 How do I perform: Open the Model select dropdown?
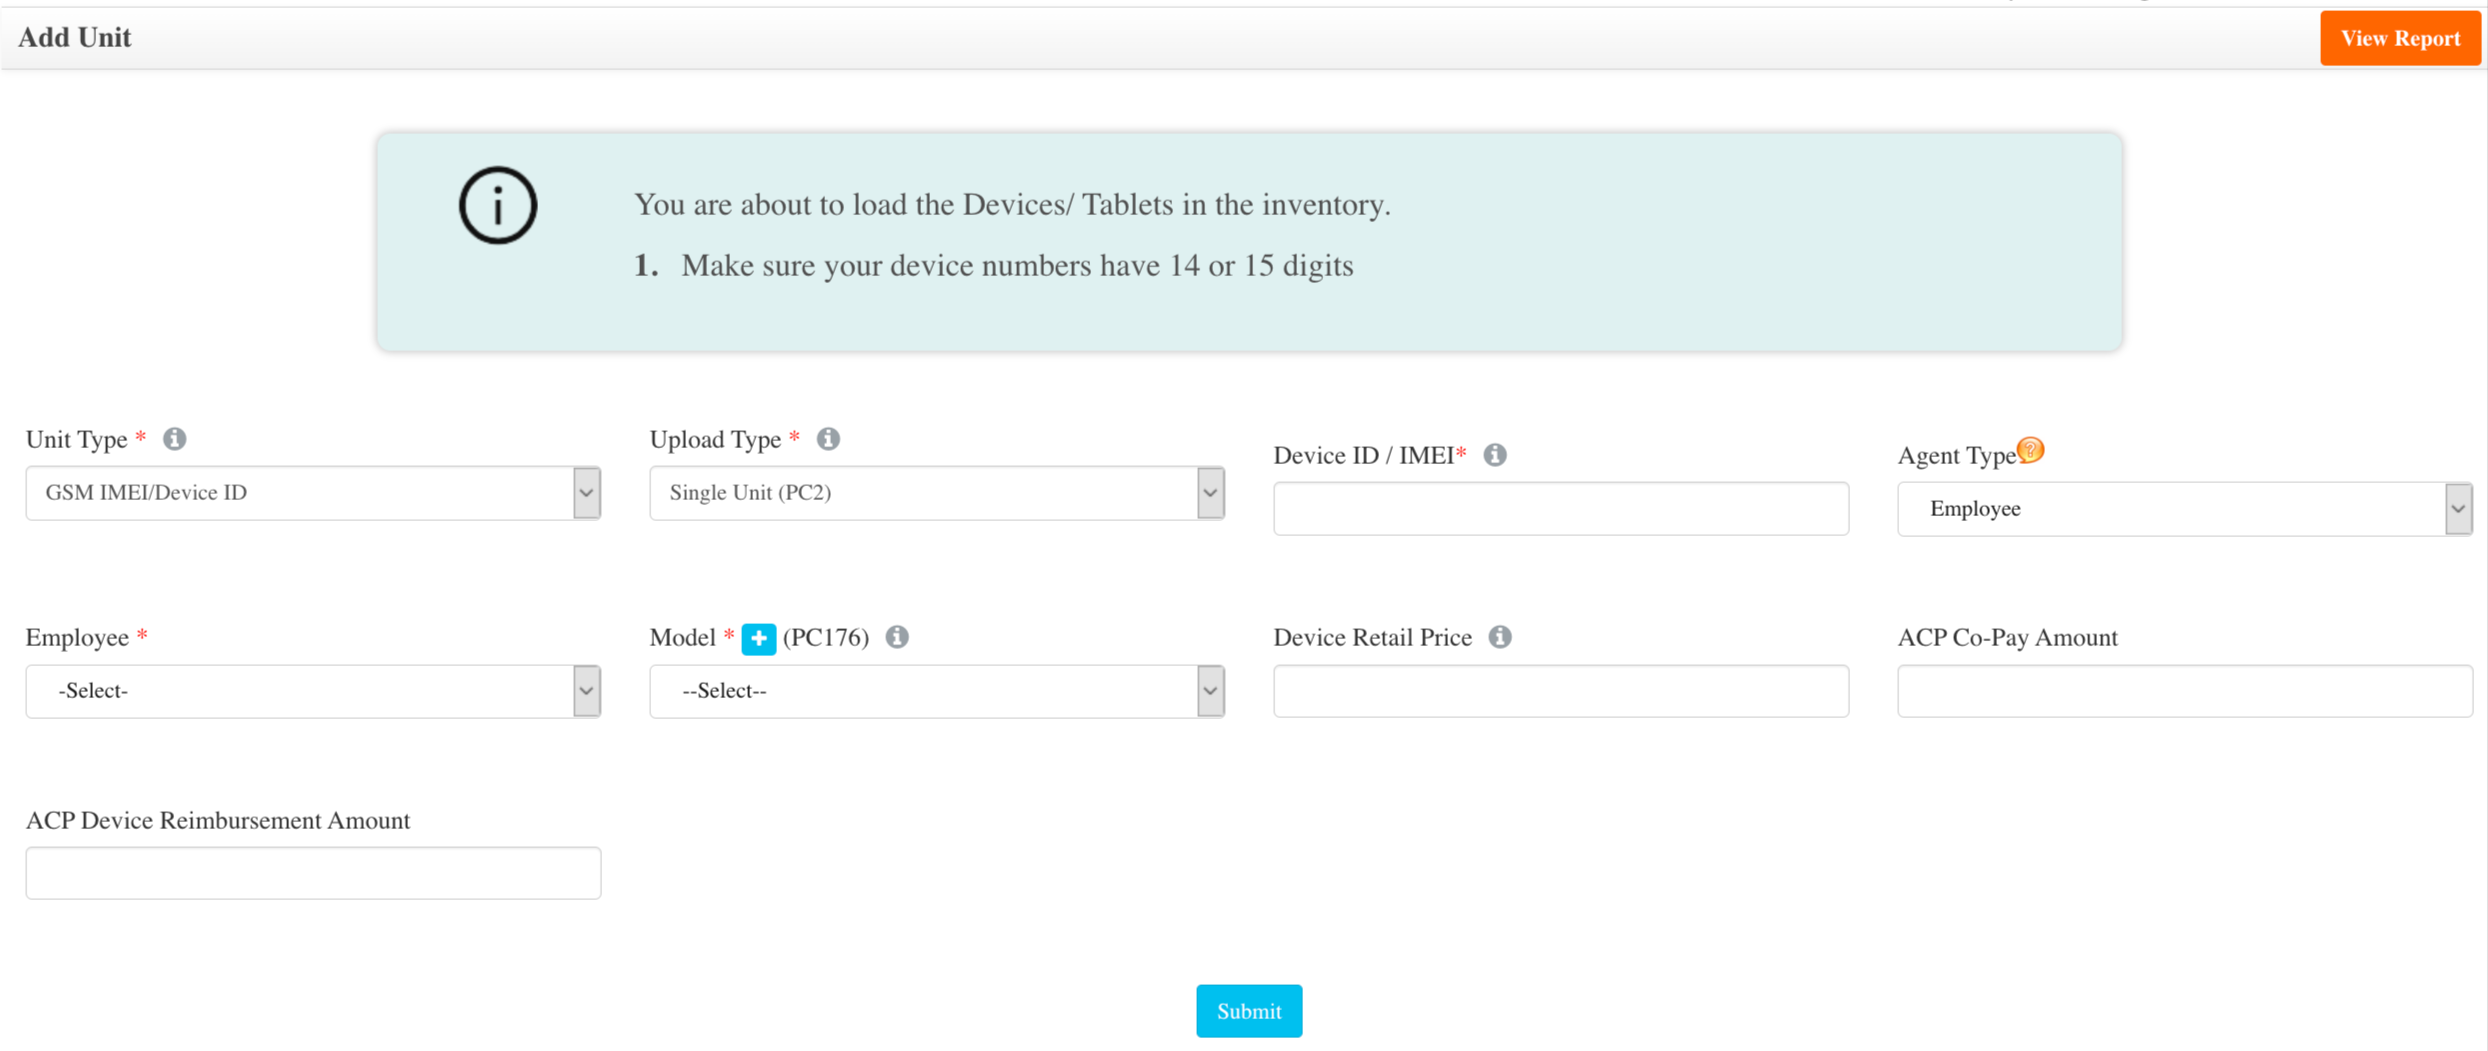[937, 691]
